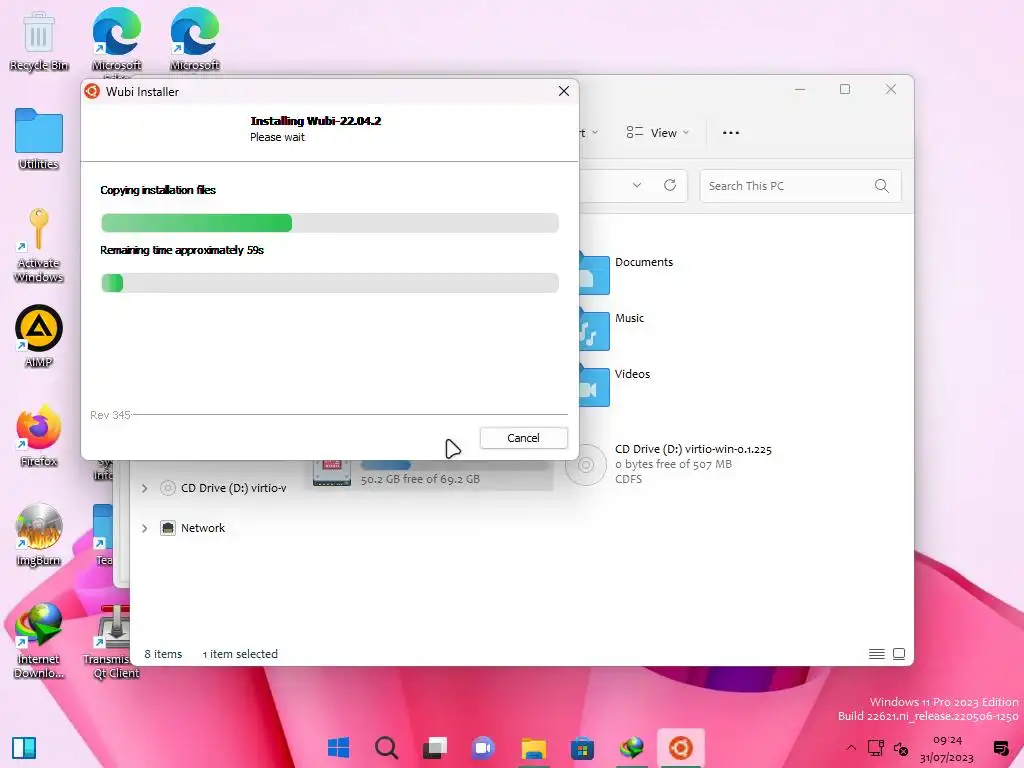Open the Utilities folder on desktop
The width and height of the screenshot is (1024, 768).
coord(39,139)
